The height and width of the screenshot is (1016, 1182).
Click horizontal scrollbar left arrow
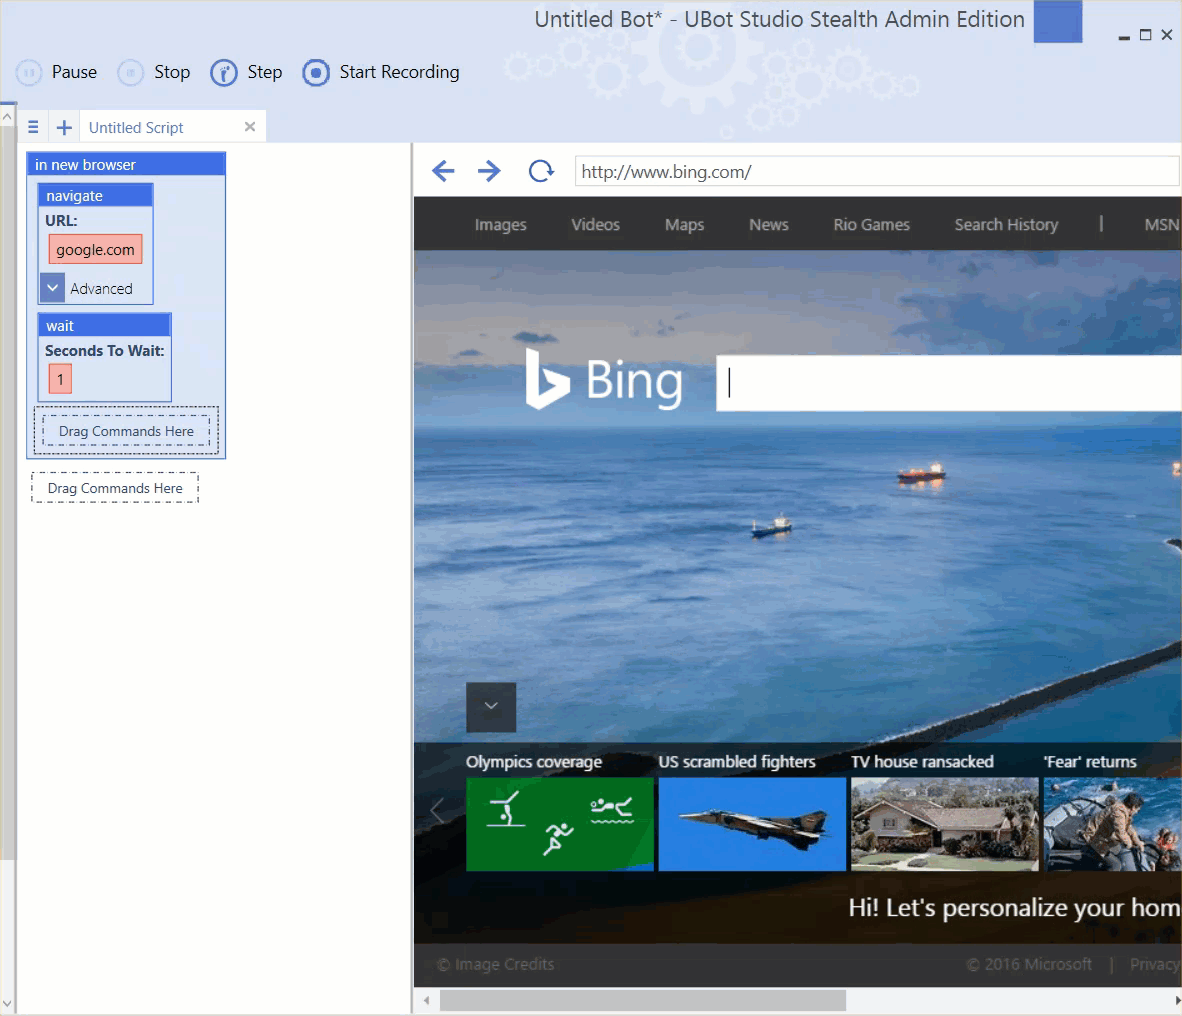426,1000
